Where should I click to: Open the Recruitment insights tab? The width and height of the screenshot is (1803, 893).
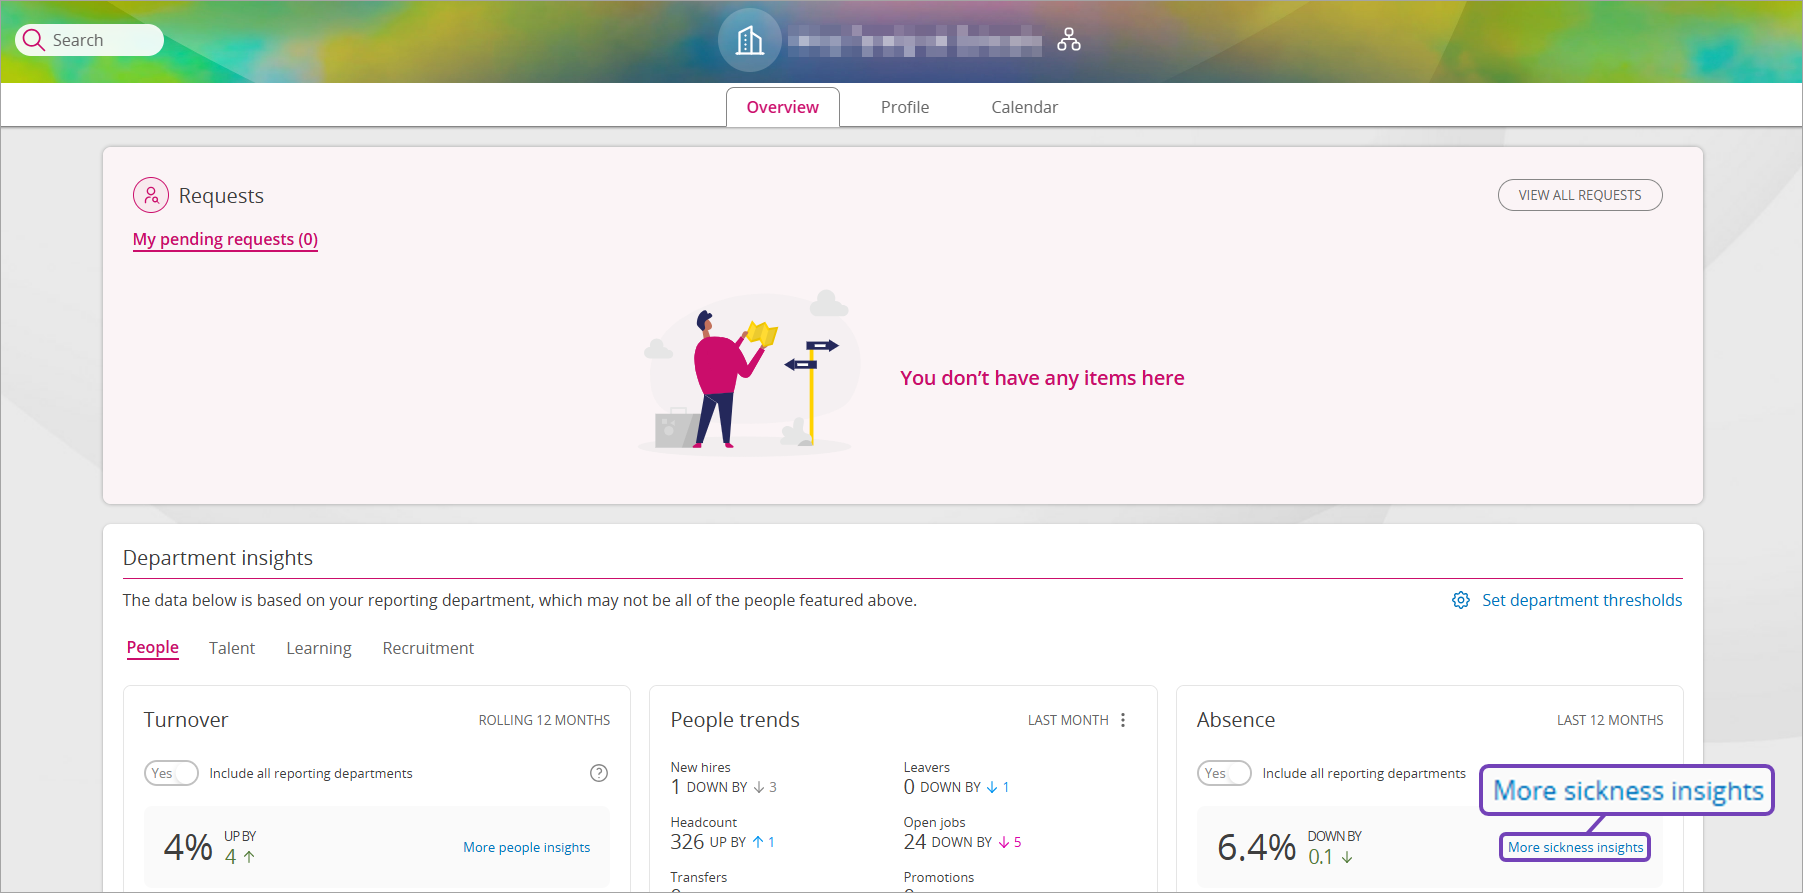tap(428, 648)
